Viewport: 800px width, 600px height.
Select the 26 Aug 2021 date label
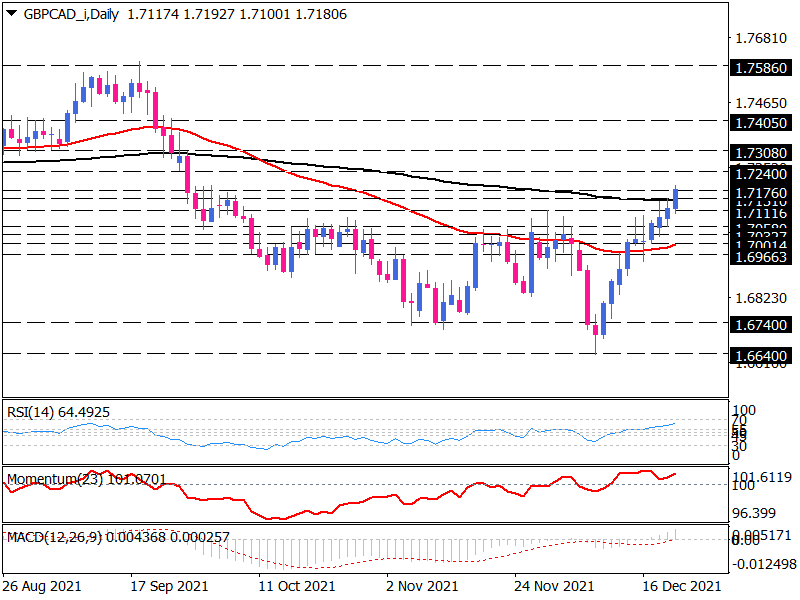coord(45,585)
